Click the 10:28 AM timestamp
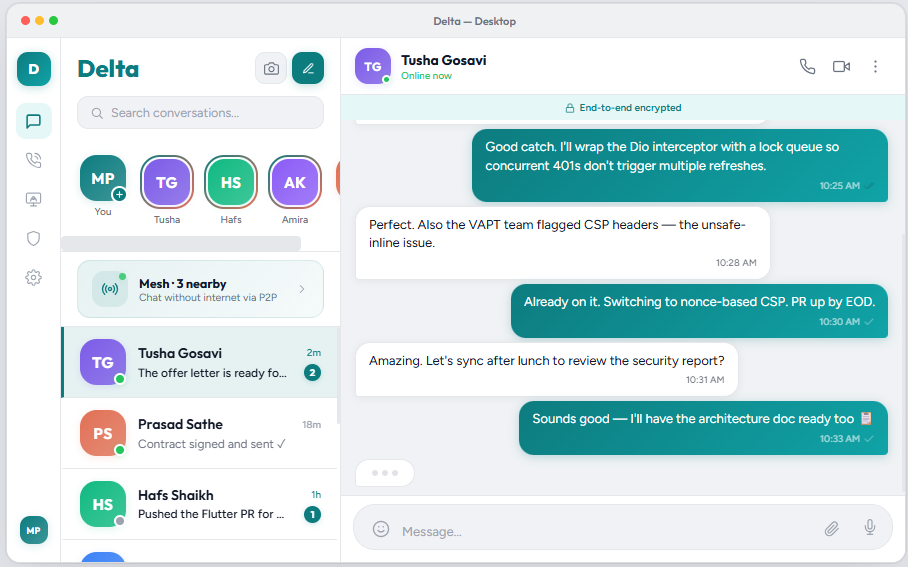The image size is (908, 567). [x=736, y=263]
